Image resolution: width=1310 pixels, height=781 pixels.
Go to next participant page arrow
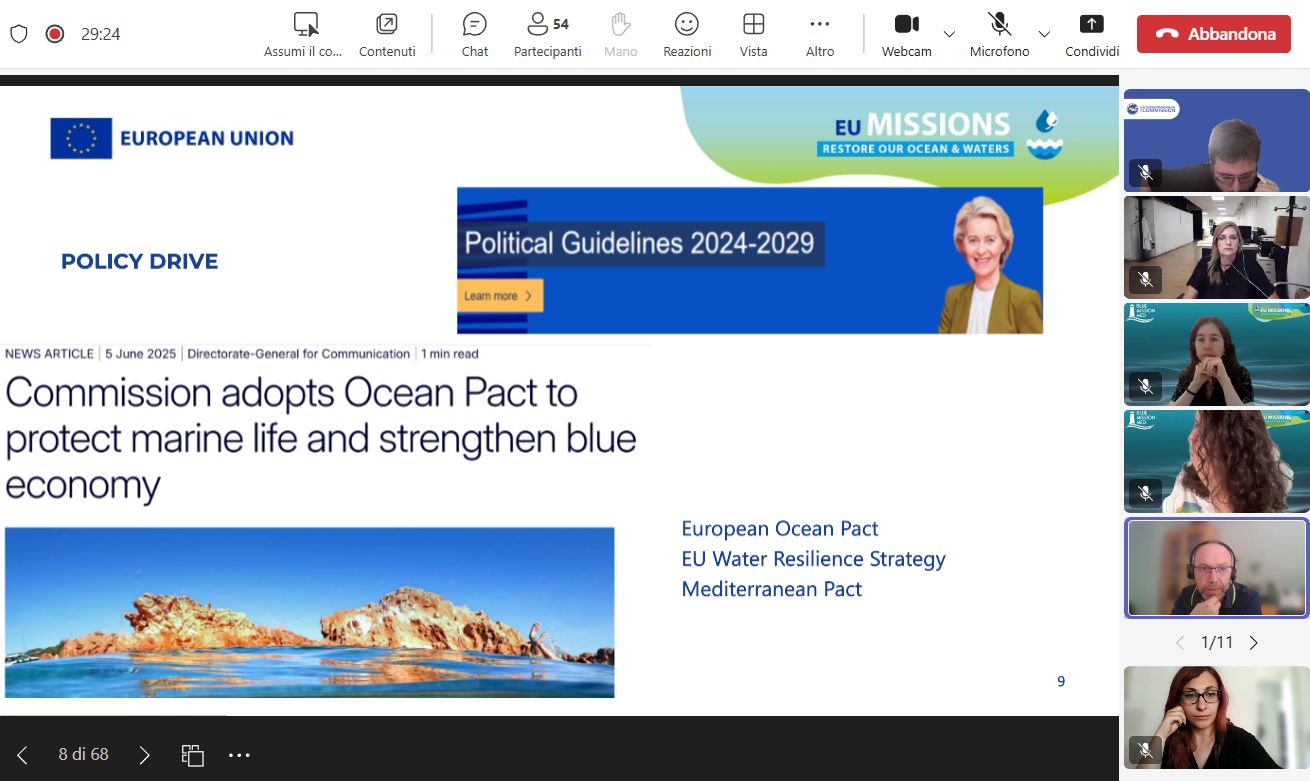click(x=1254, y=643)
